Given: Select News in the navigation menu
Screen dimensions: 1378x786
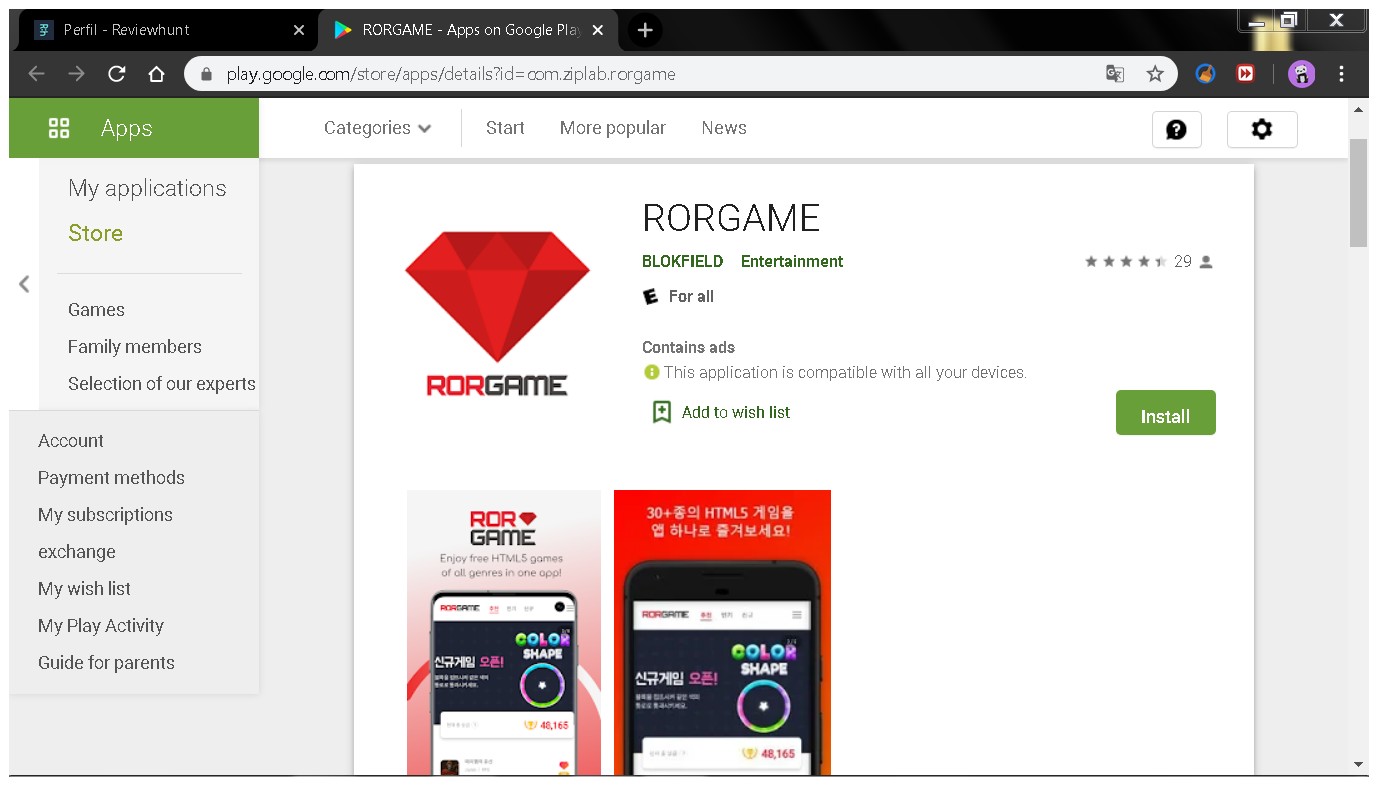Looking at the screenshot, I should point(724,127).
